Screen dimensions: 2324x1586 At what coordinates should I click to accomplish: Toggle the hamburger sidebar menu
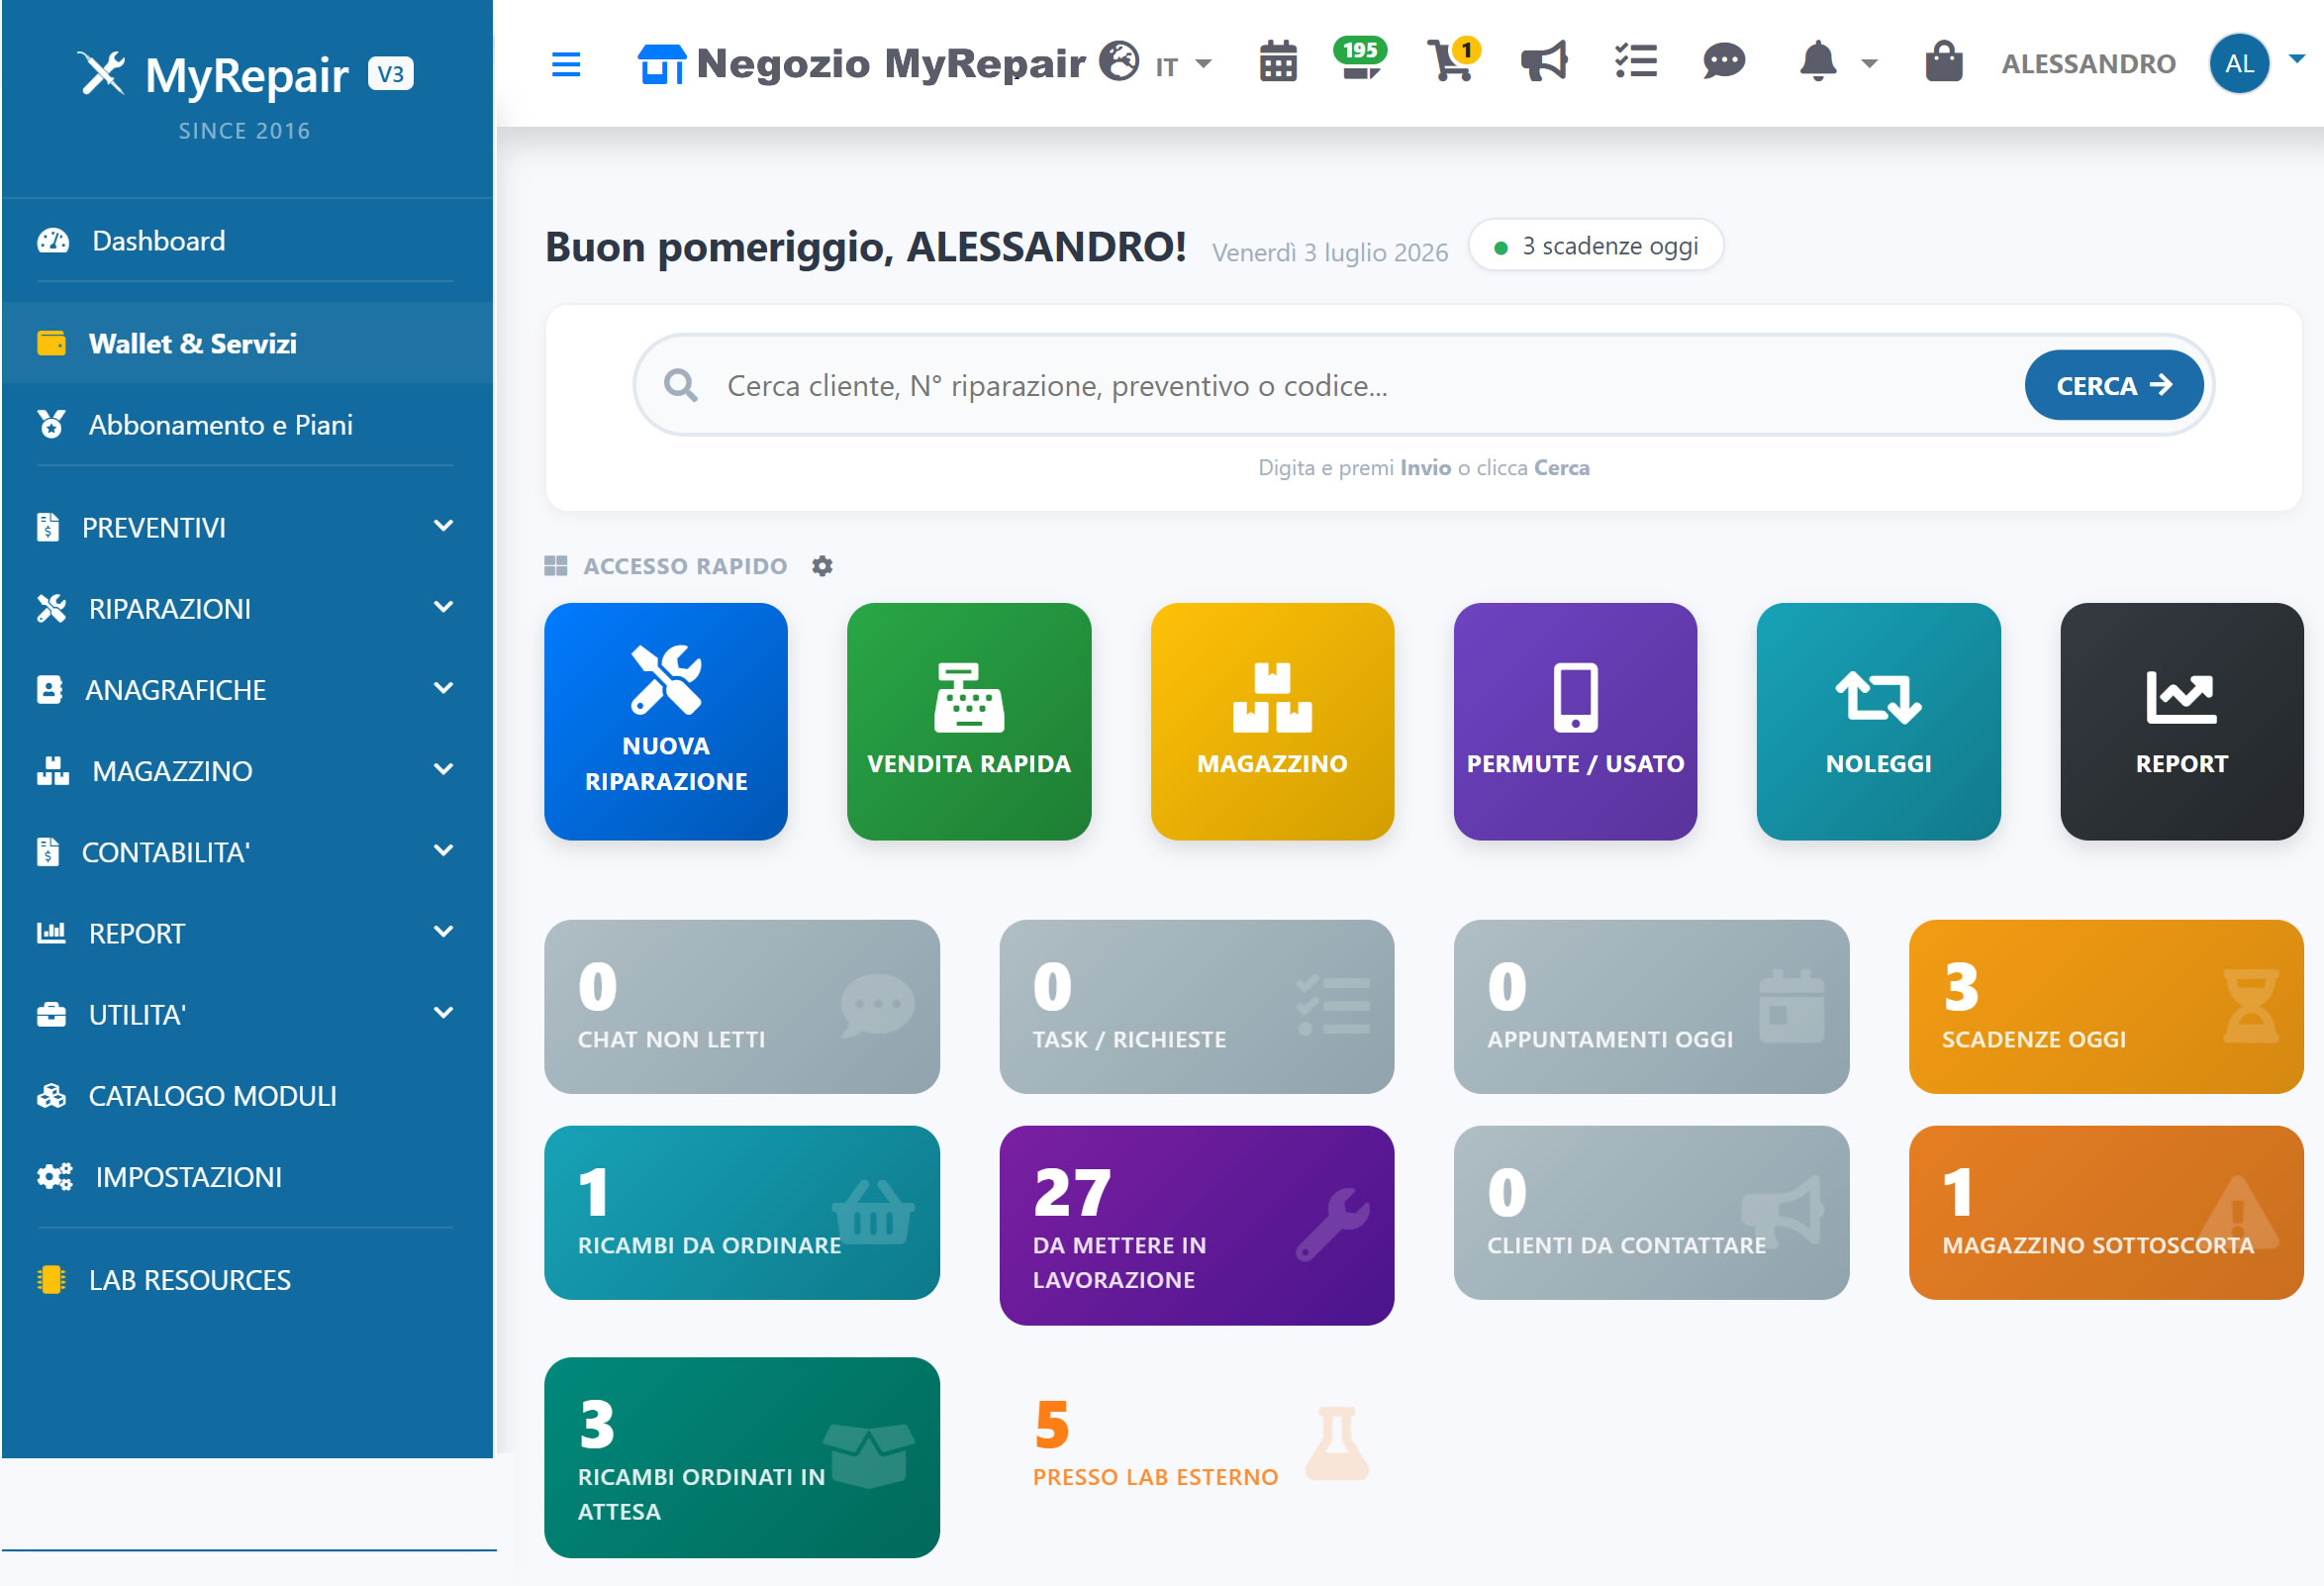click(x=566, y=64)
